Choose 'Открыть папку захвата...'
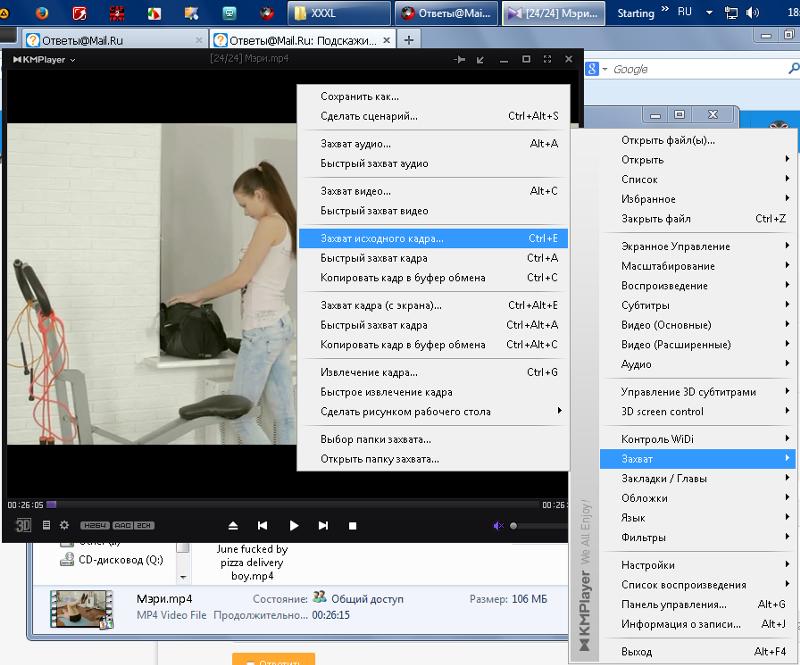The image size is (800, 665). point(433,459)
